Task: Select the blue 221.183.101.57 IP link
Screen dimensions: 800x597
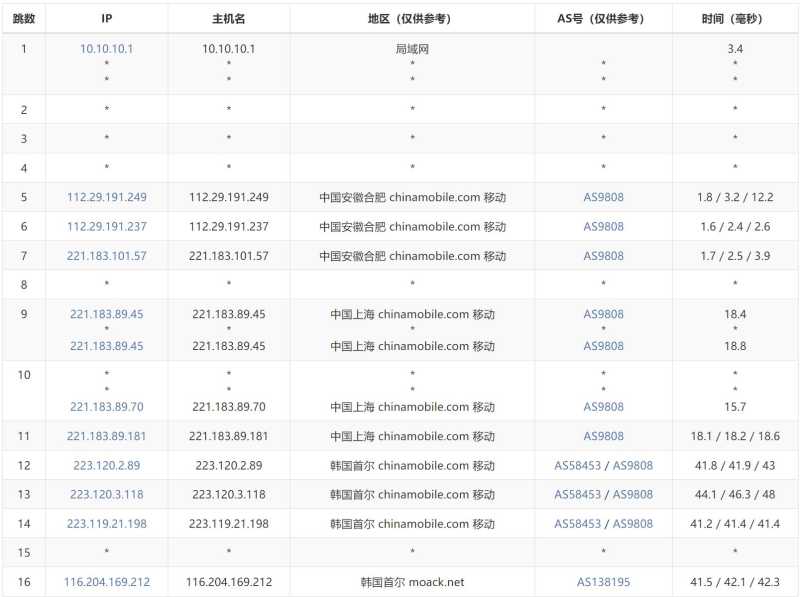Action: pyautogui.click(x=106, y=256)
